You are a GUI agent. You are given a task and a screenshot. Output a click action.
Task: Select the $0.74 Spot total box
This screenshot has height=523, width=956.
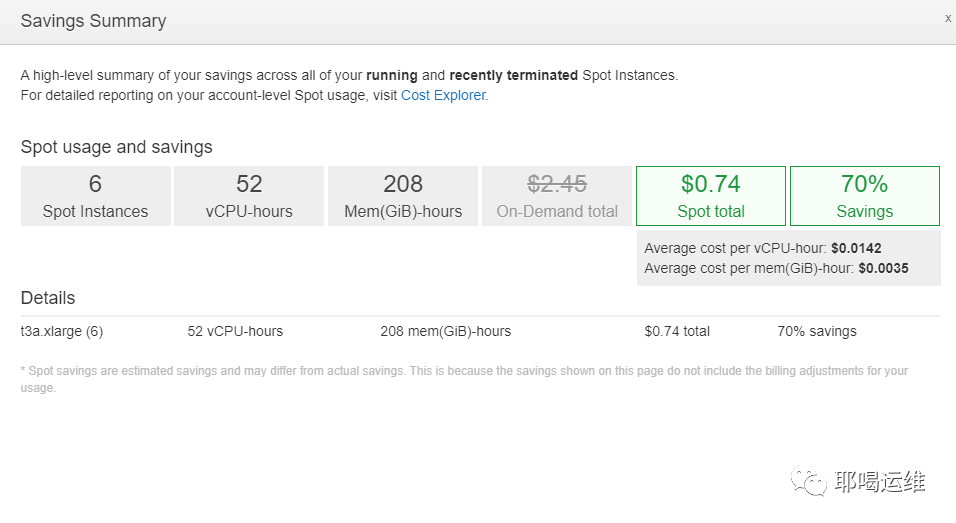[710, 196]
